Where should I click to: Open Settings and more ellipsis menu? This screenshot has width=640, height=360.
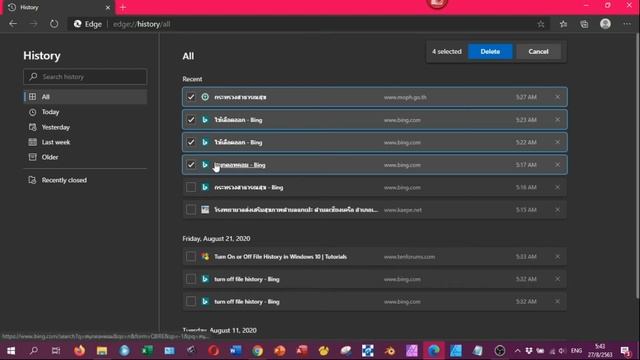point(627,24)
